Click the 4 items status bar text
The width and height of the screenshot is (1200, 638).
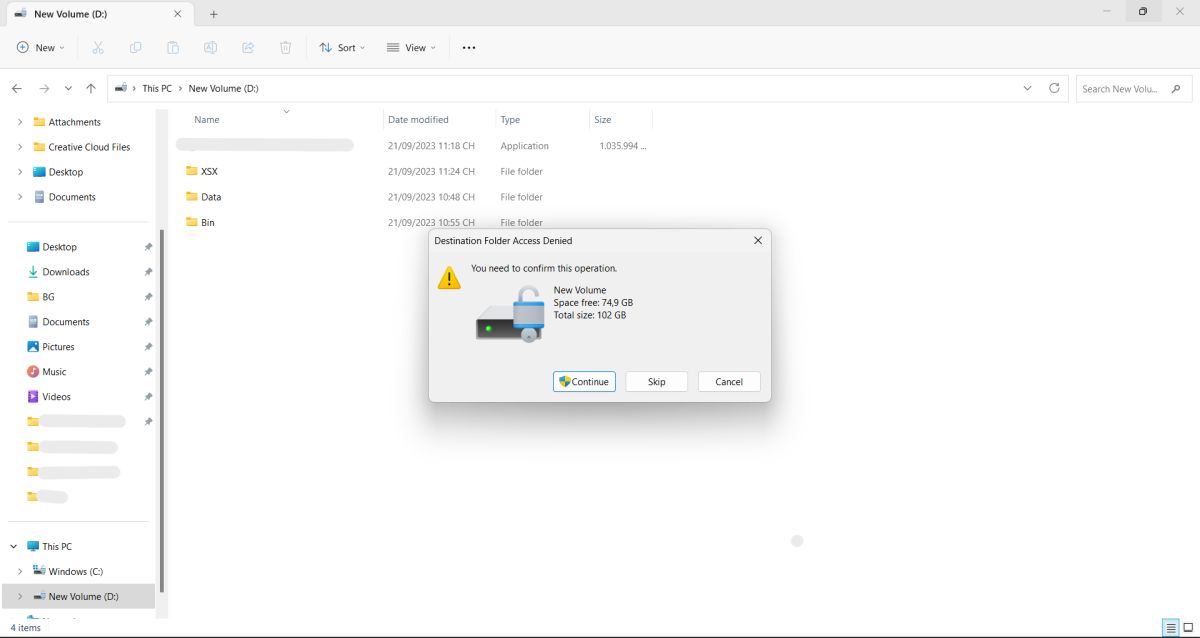coord(26,628)
